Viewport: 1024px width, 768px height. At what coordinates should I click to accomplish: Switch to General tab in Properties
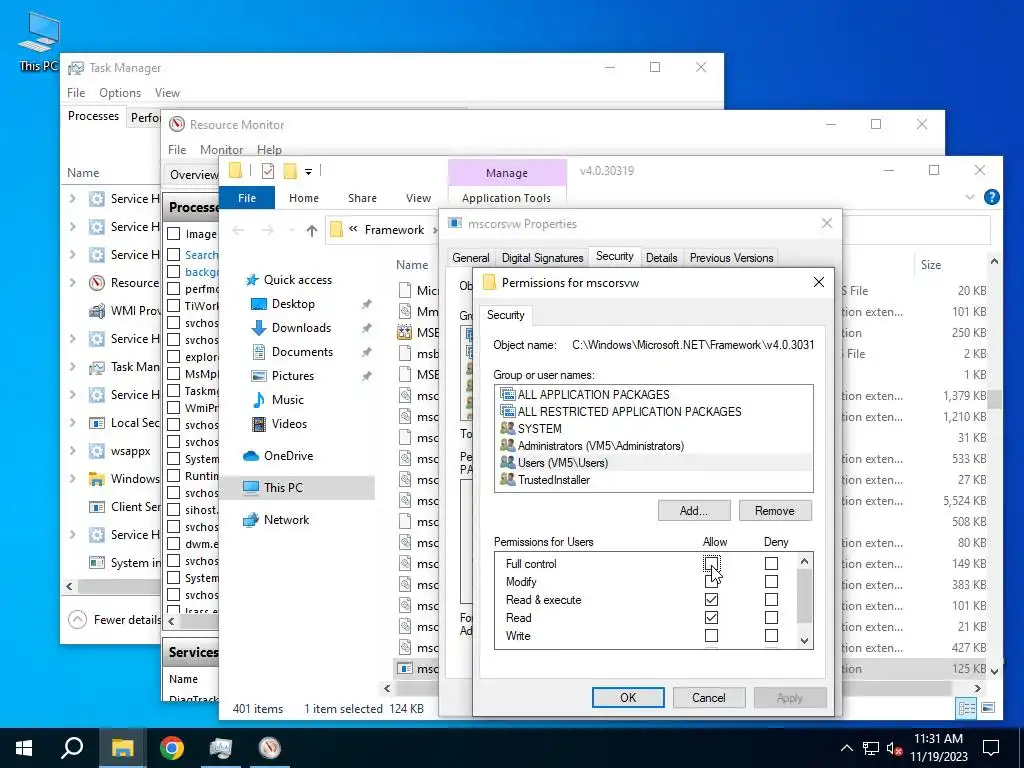470,258
